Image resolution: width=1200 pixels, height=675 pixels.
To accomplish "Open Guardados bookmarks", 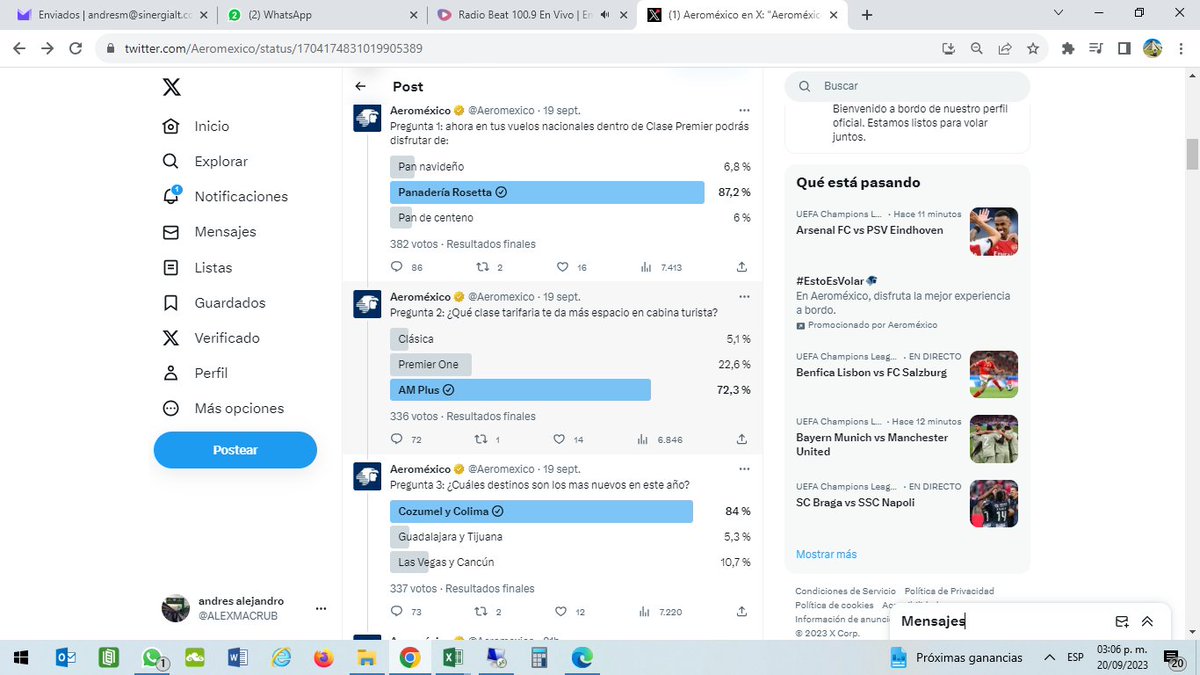I will click(x=215, y=302).
